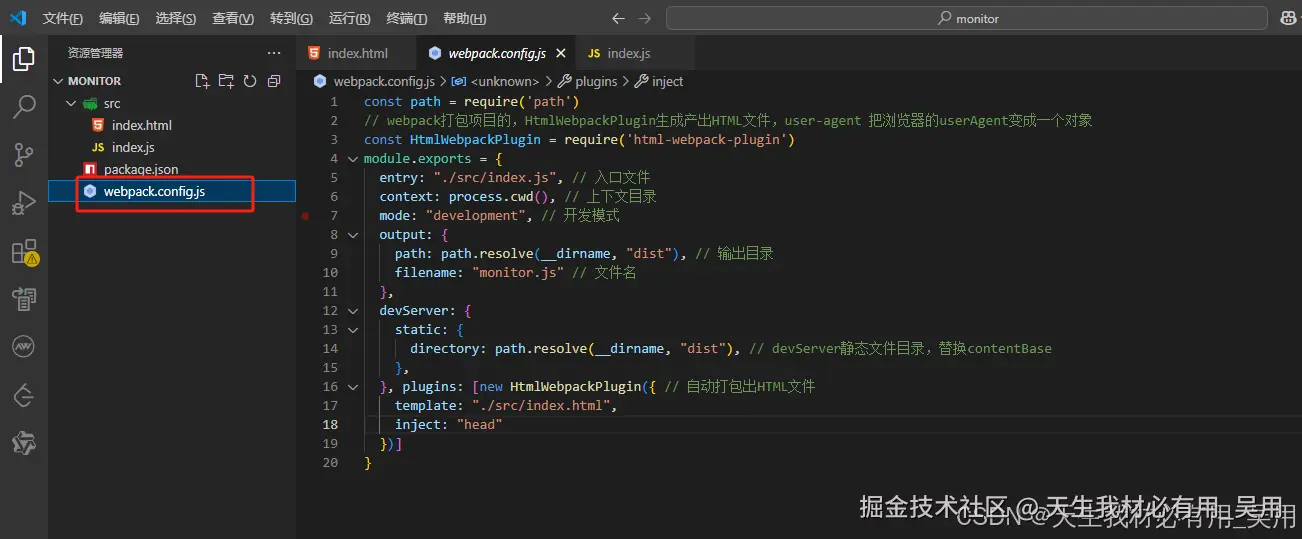Open the 文件(F) menu

63,19
